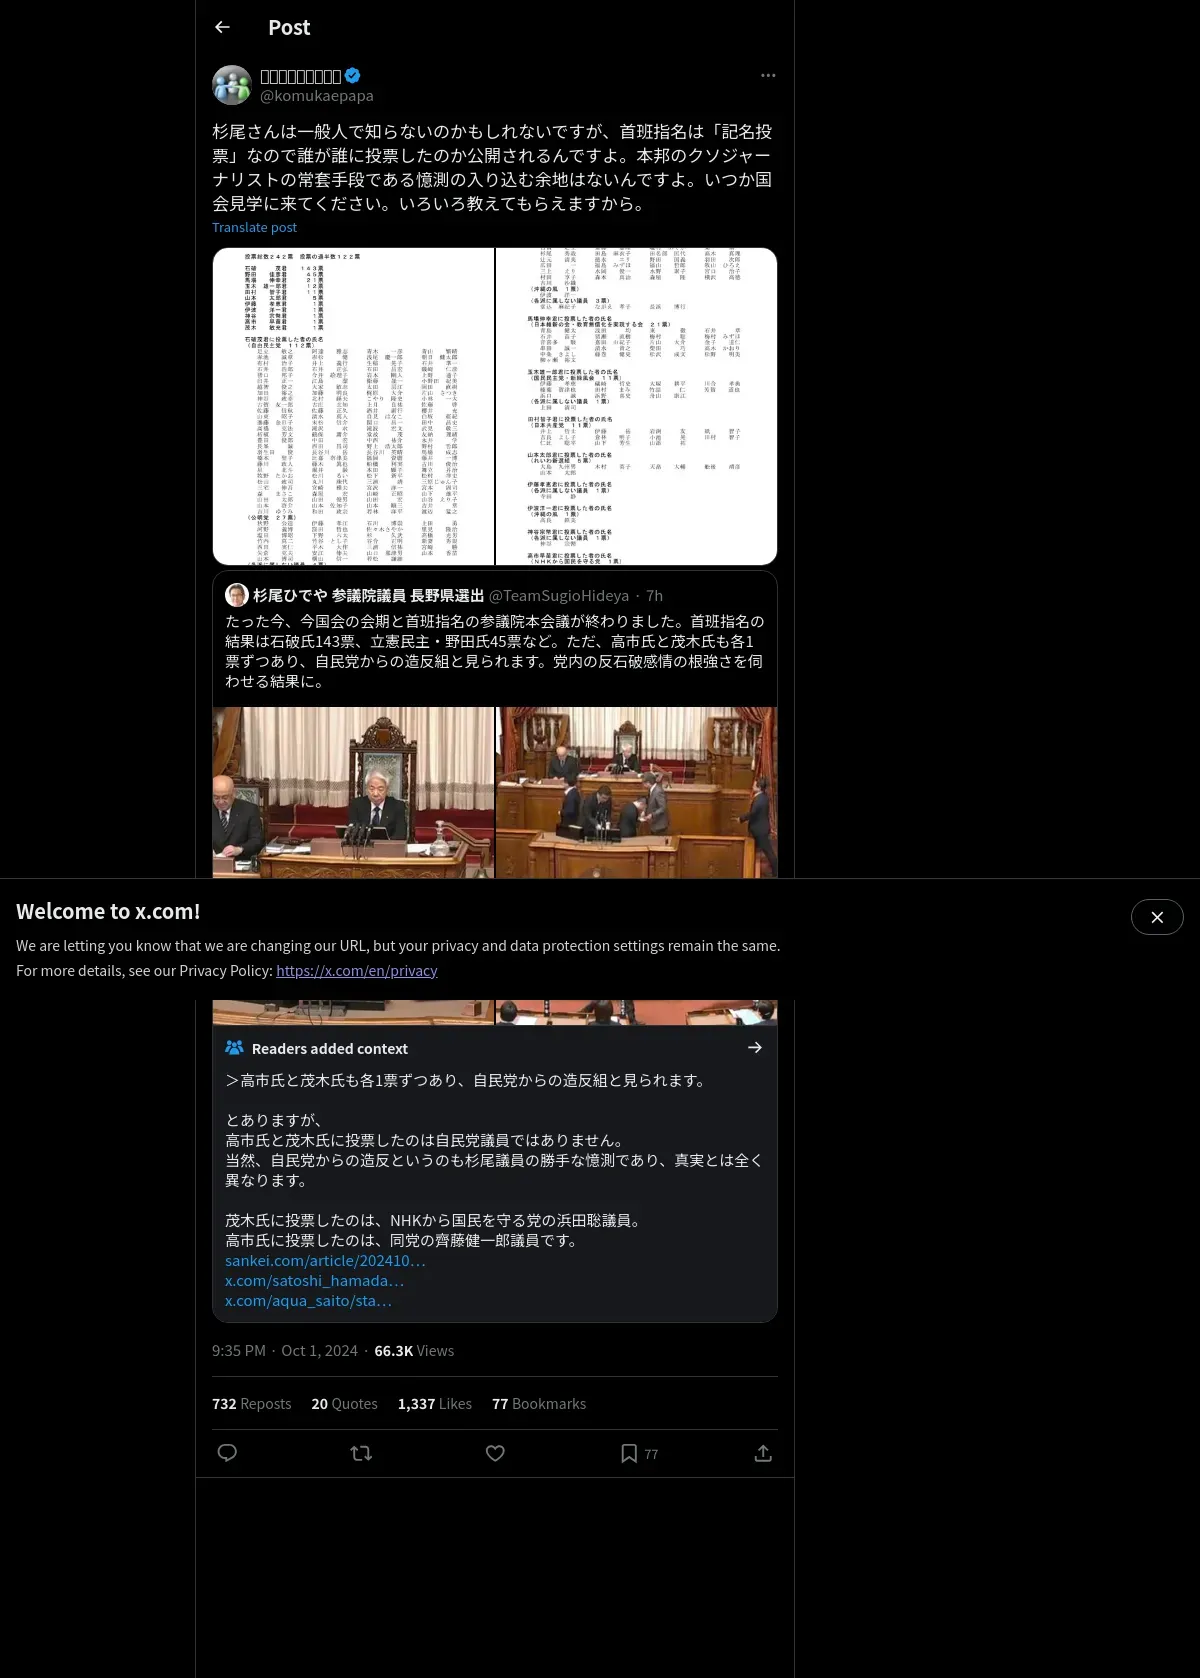Open @TeamSugioHideya handle in quoted post
The width and height of the screenshot is (1200, 1678).
559,595
